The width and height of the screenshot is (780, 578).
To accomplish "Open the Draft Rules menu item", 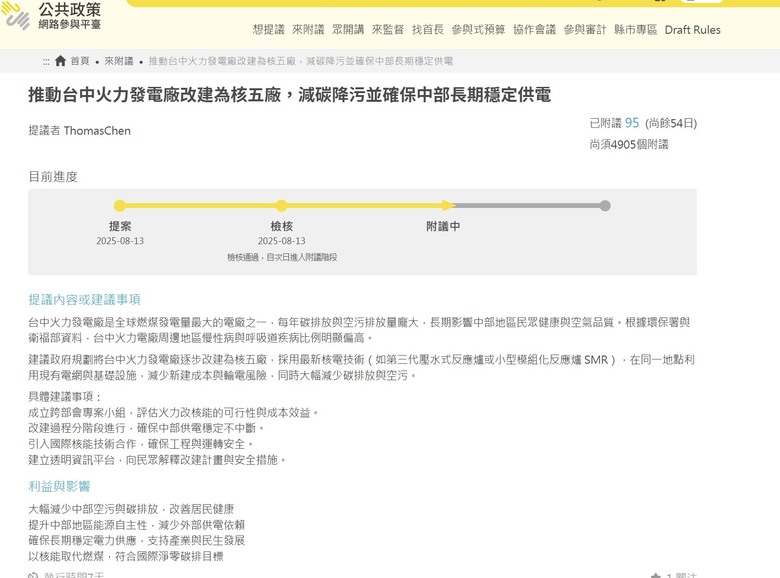I will (x=692, y=30).
